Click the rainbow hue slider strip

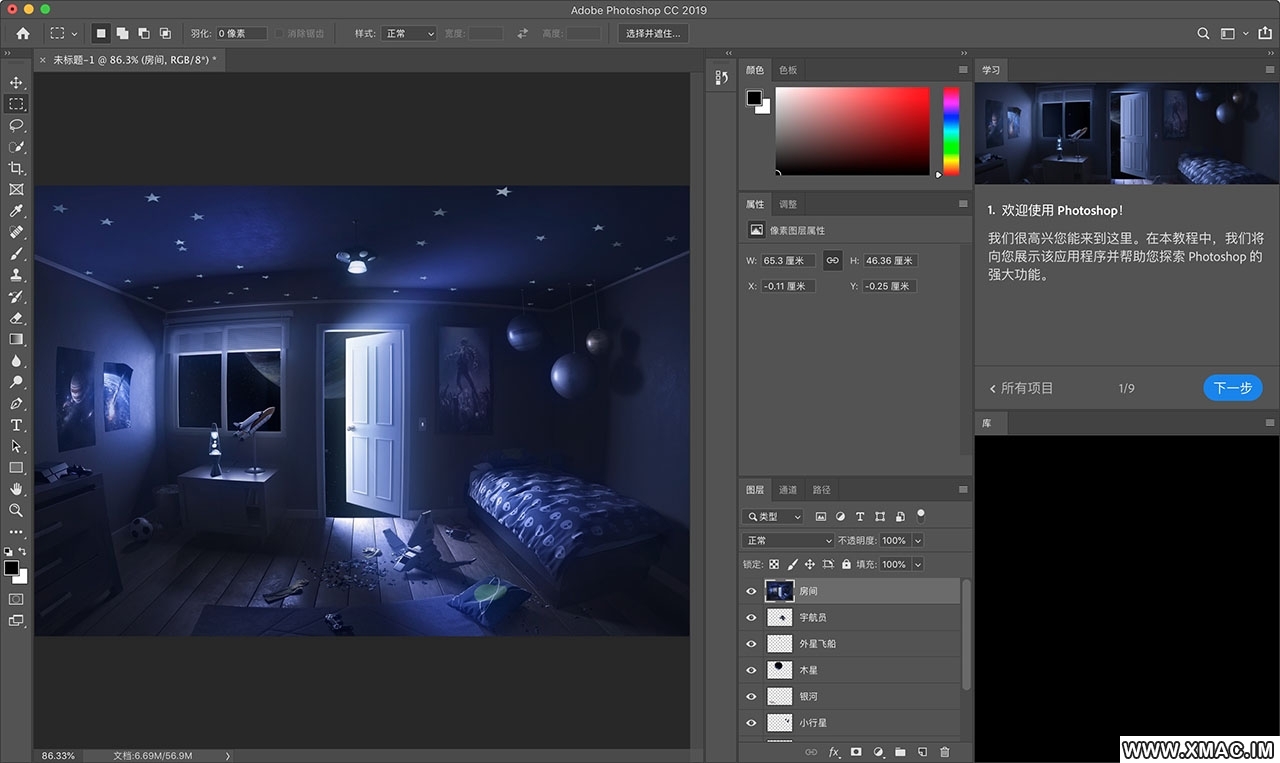tap(951, 130)
